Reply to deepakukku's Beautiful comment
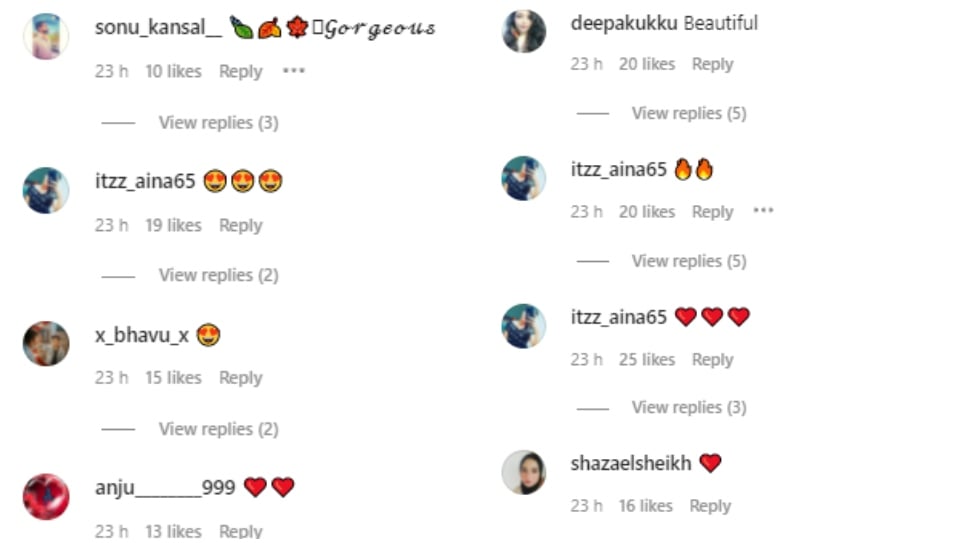Screen dimensions: 960x543 coord(712,64)
